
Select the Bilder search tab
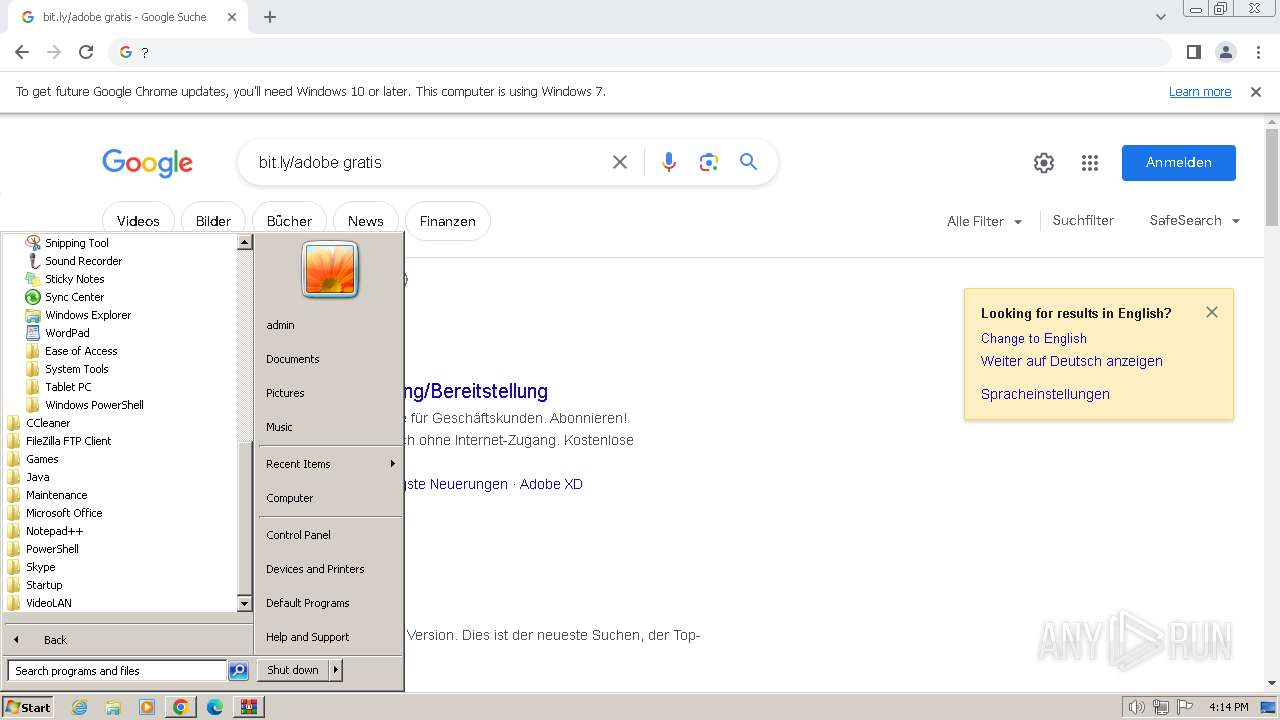[x=213, y=221]
